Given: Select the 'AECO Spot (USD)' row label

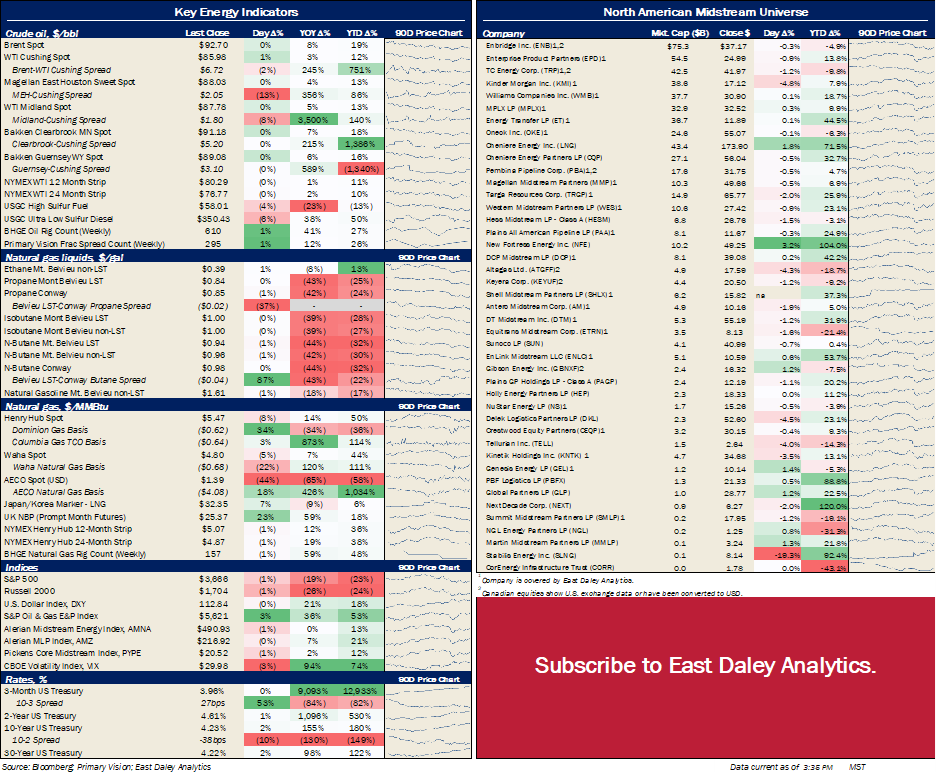Looking at the screenshot, I should [36, 480].
